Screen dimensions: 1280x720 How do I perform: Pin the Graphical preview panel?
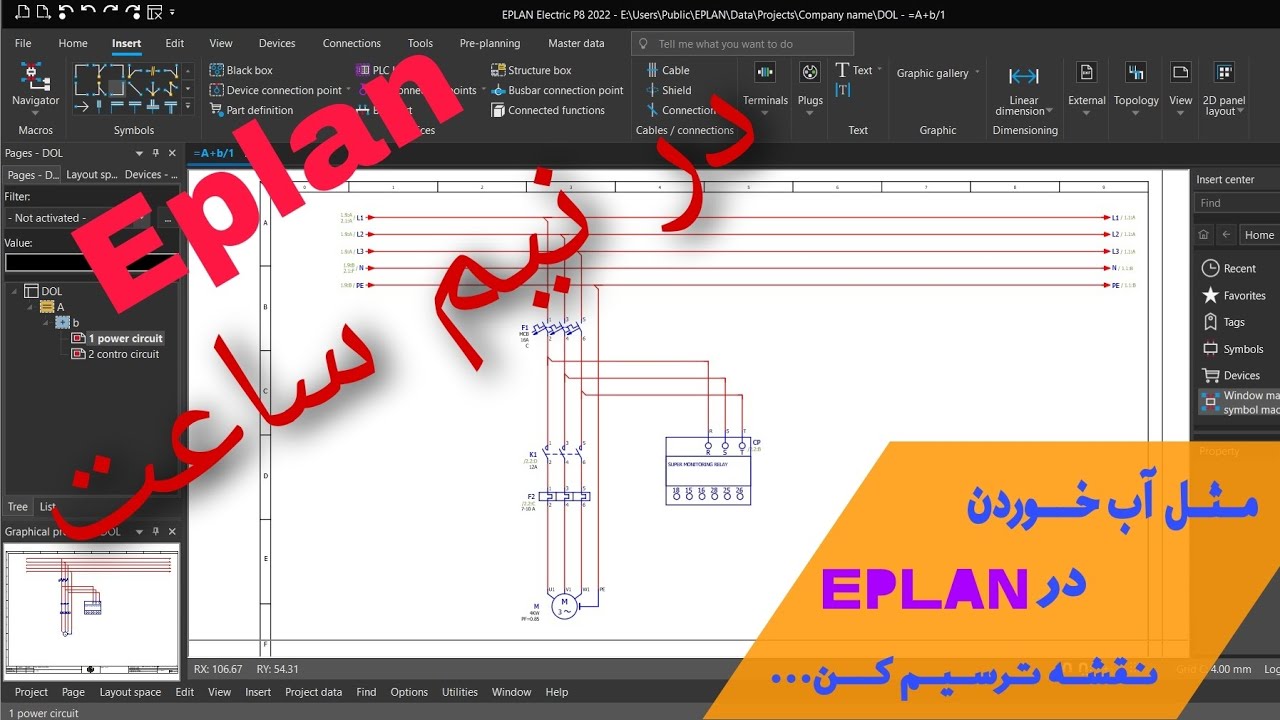155,532
